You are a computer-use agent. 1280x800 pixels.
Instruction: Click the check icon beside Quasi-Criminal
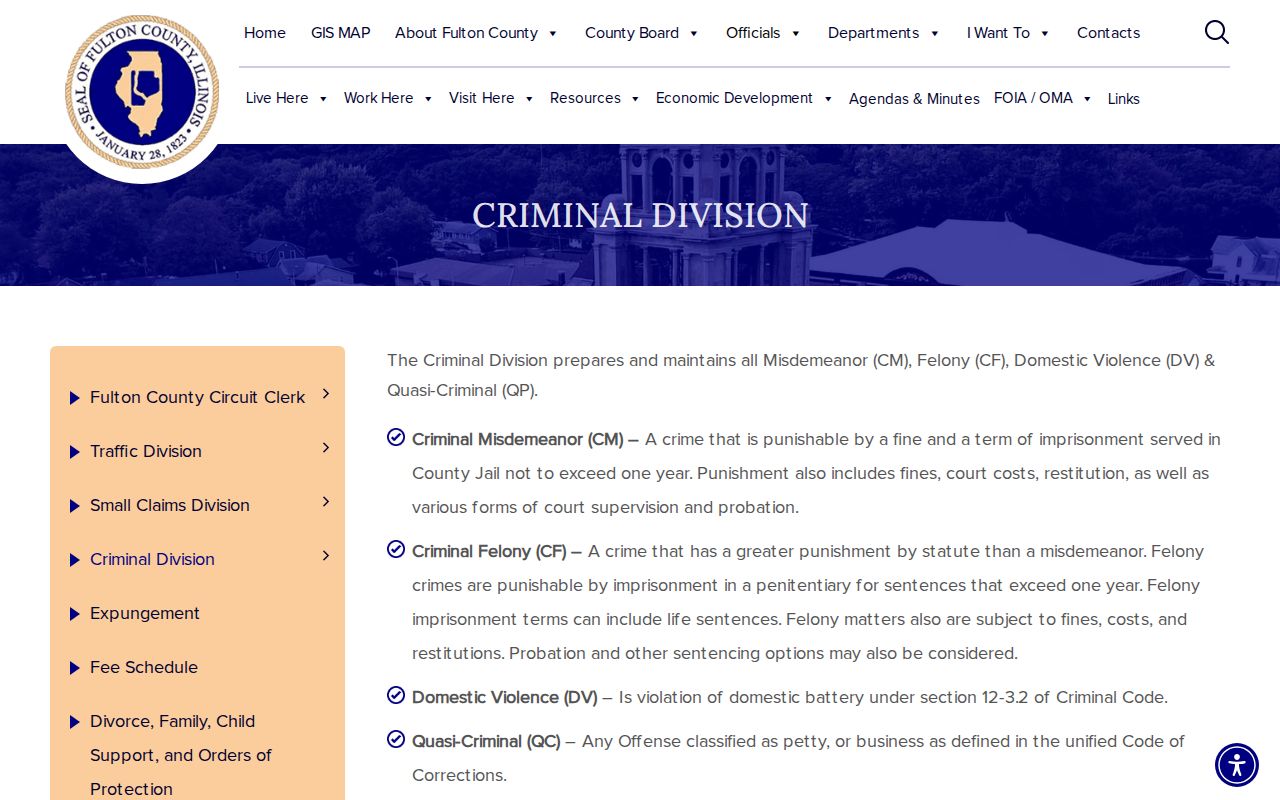396,739
